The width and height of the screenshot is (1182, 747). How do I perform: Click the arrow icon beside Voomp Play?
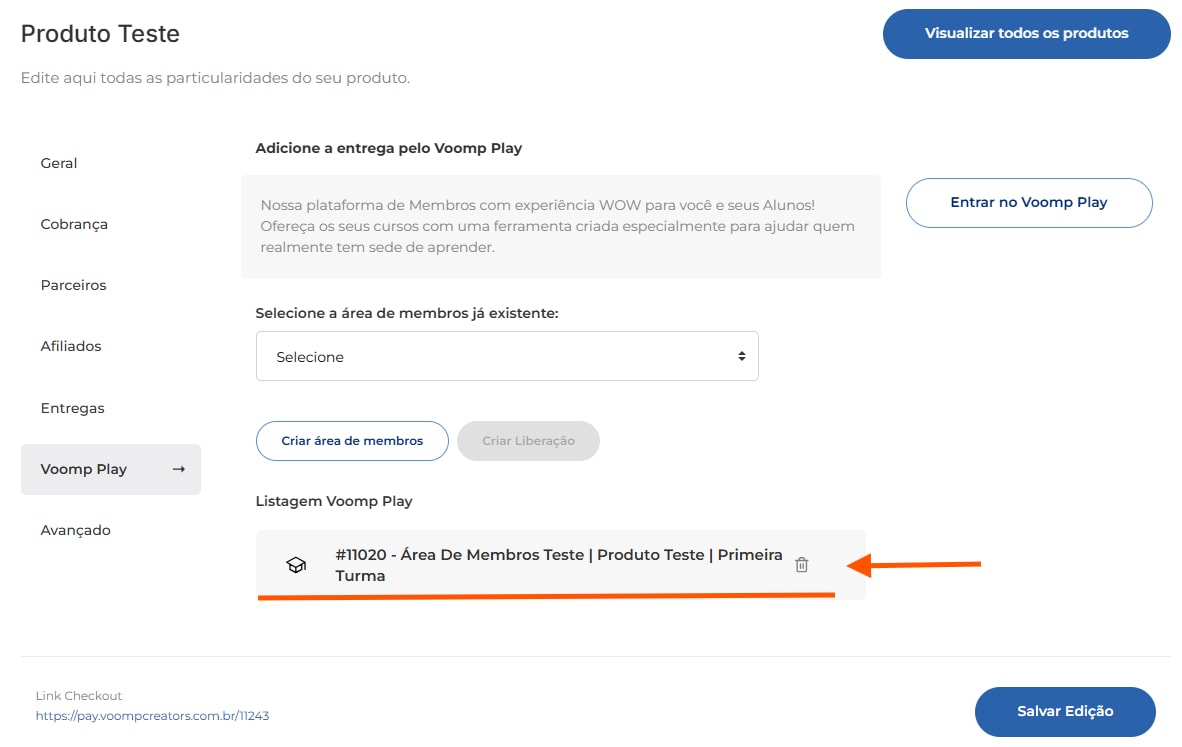(x=179, y=469)
